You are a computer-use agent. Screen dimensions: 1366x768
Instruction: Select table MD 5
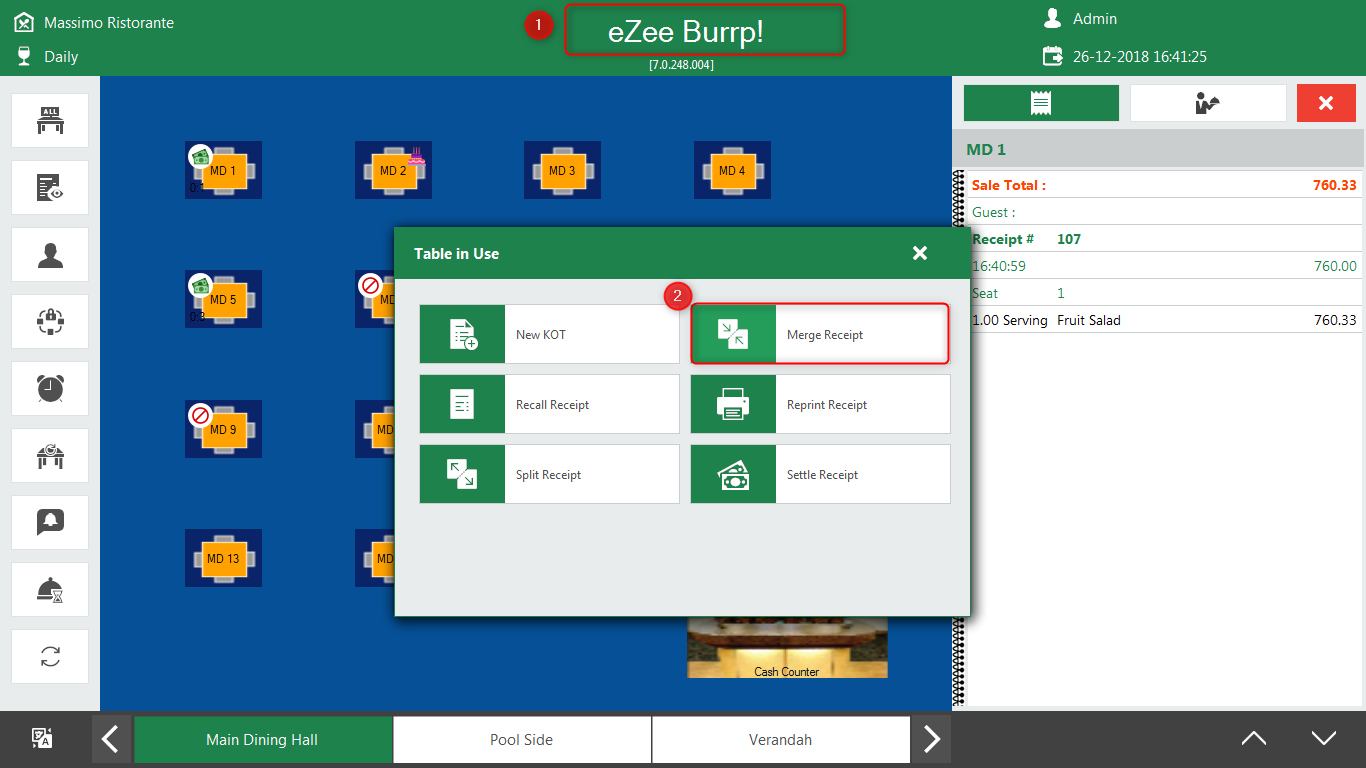[x=223, y=299]
